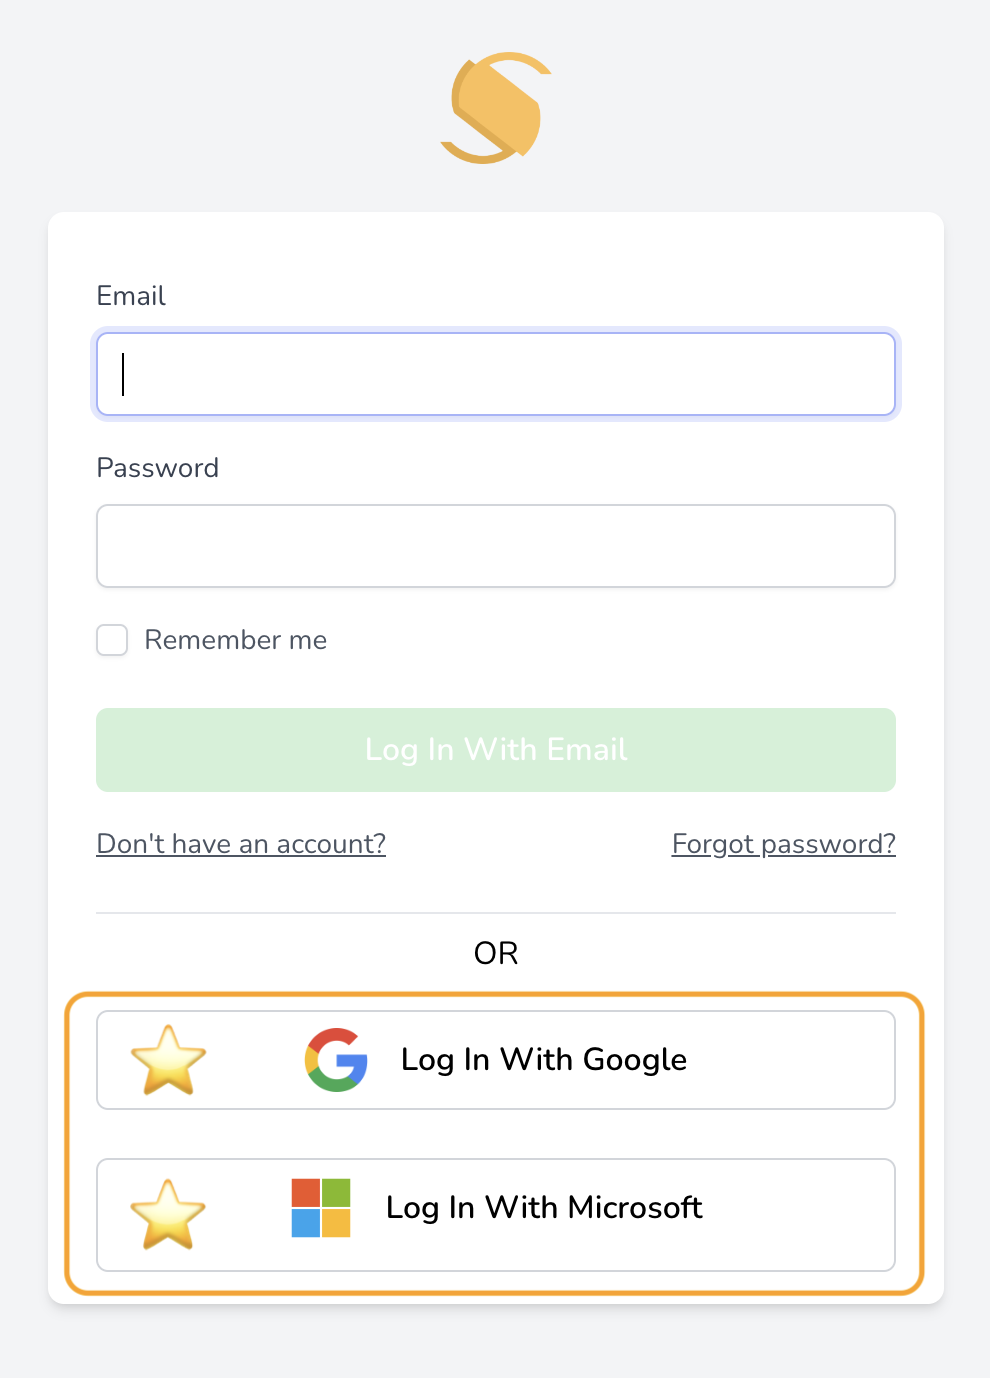Click the Log In With Google text
This screenshot has width=990, height=1378.
[544, 1060]
